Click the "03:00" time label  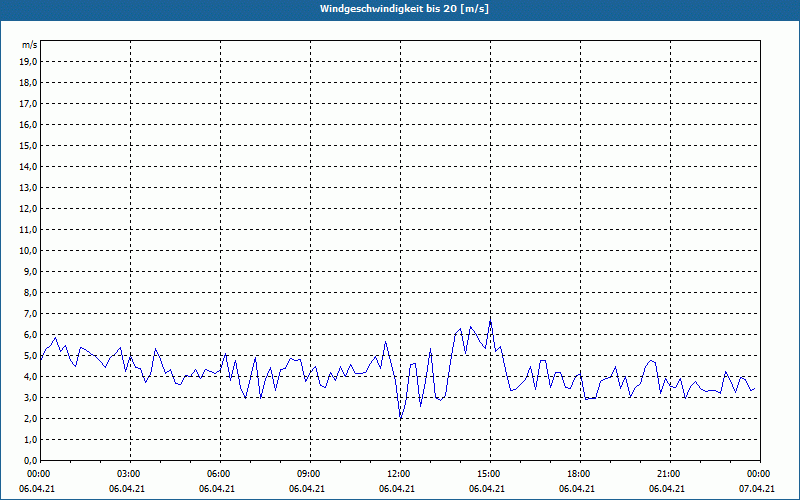(131, 474)
